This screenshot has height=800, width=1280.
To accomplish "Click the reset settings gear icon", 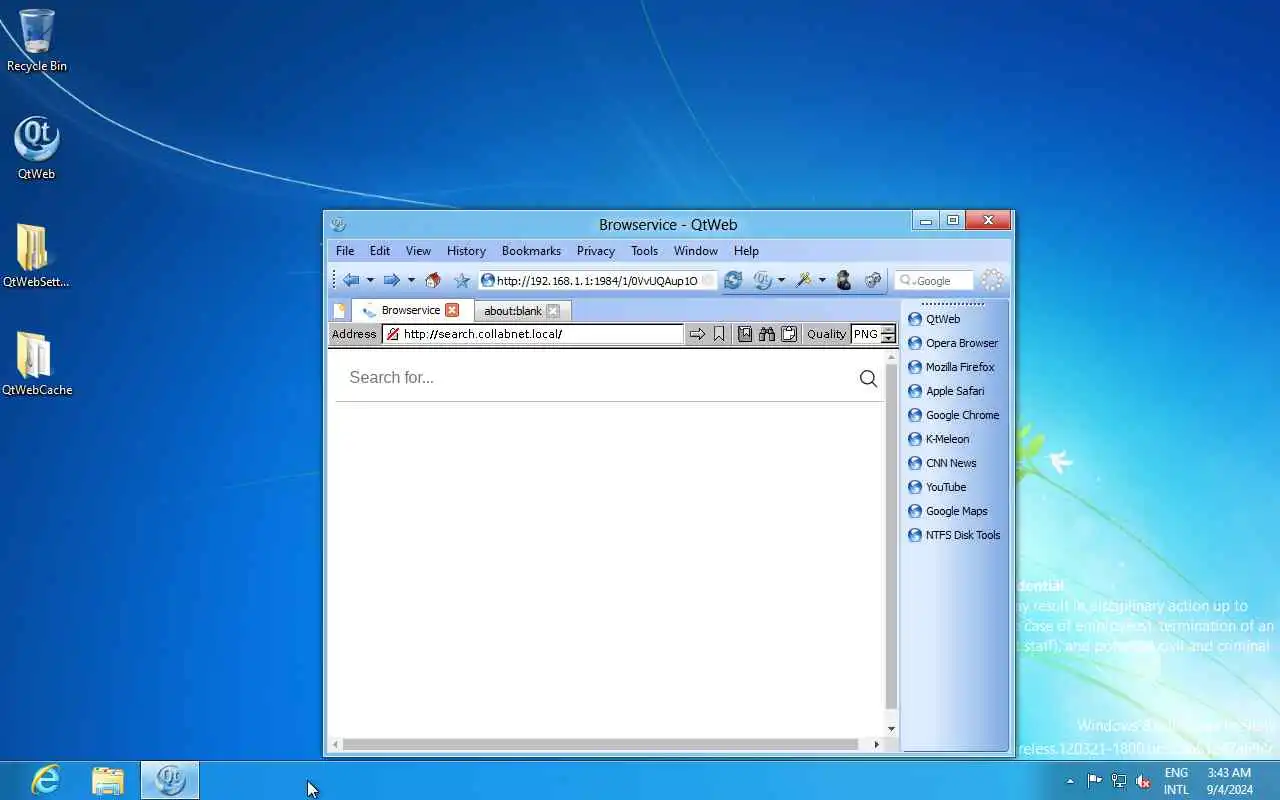I will [x=873, y=281].
